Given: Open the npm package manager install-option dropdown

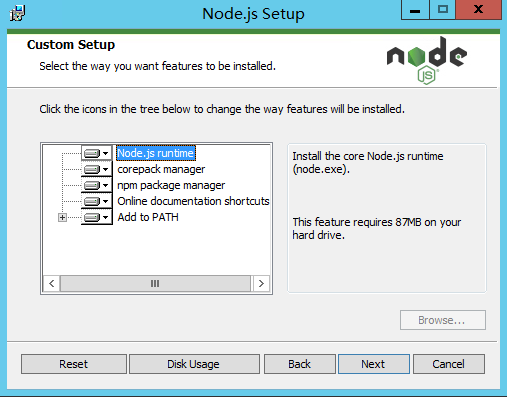Looking at the screenshot, I should coord(97,185).
